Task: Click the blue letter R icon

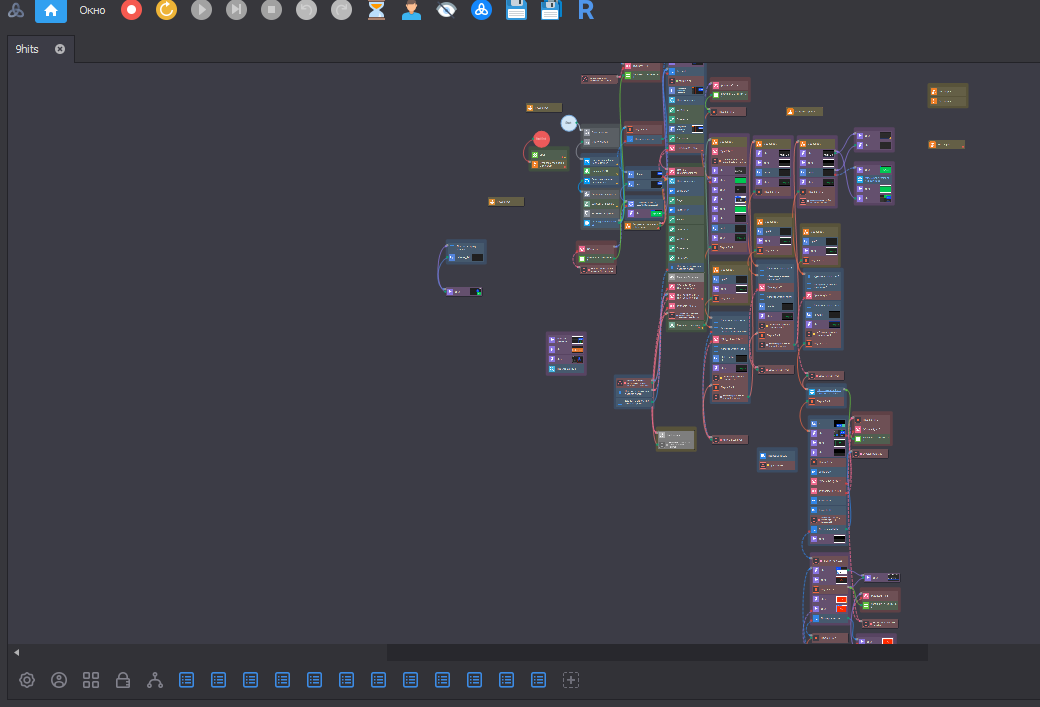Action: click(x=586, y=11)
